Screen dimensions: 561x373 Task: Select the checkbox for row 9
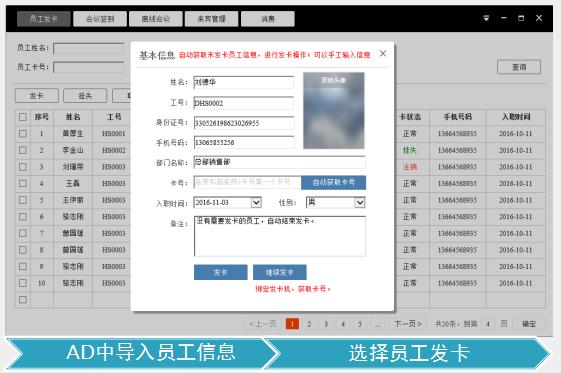23,266
